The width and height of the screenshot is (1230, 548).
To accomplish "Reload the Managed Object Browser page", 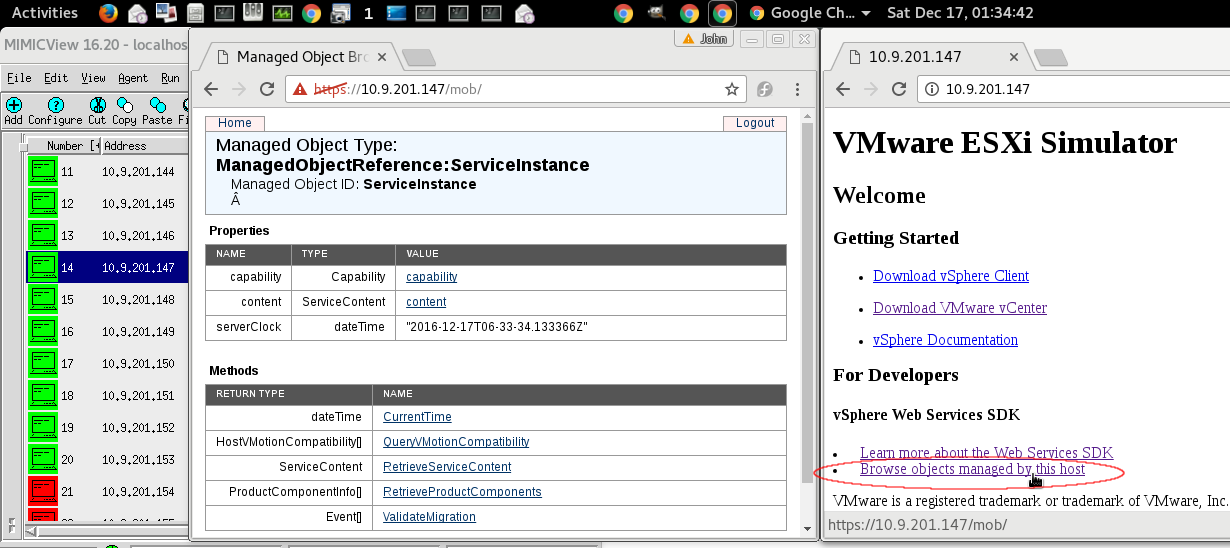I will (267, 89).
